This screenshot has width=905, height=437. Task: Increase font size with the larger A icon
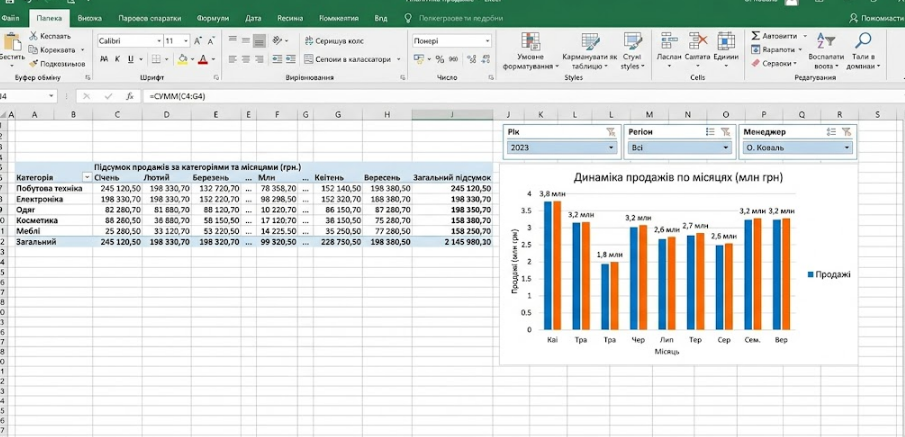[x=198, y=41]
